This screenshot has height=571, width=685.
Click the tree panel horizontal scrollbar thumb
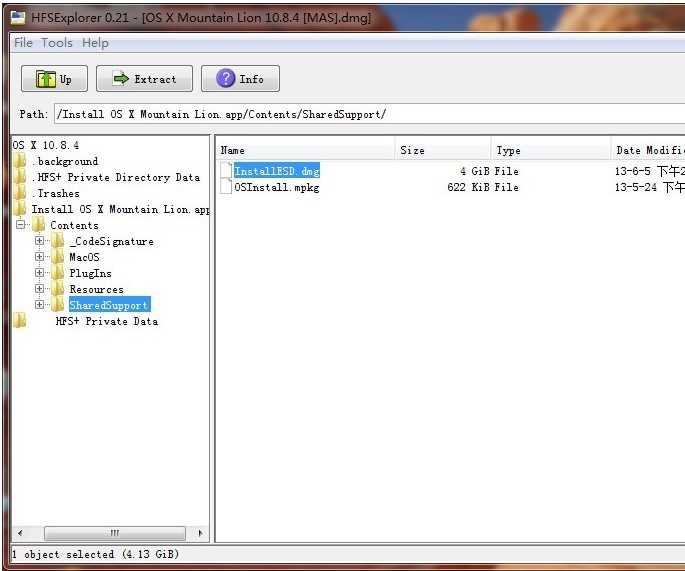[114, 533]
